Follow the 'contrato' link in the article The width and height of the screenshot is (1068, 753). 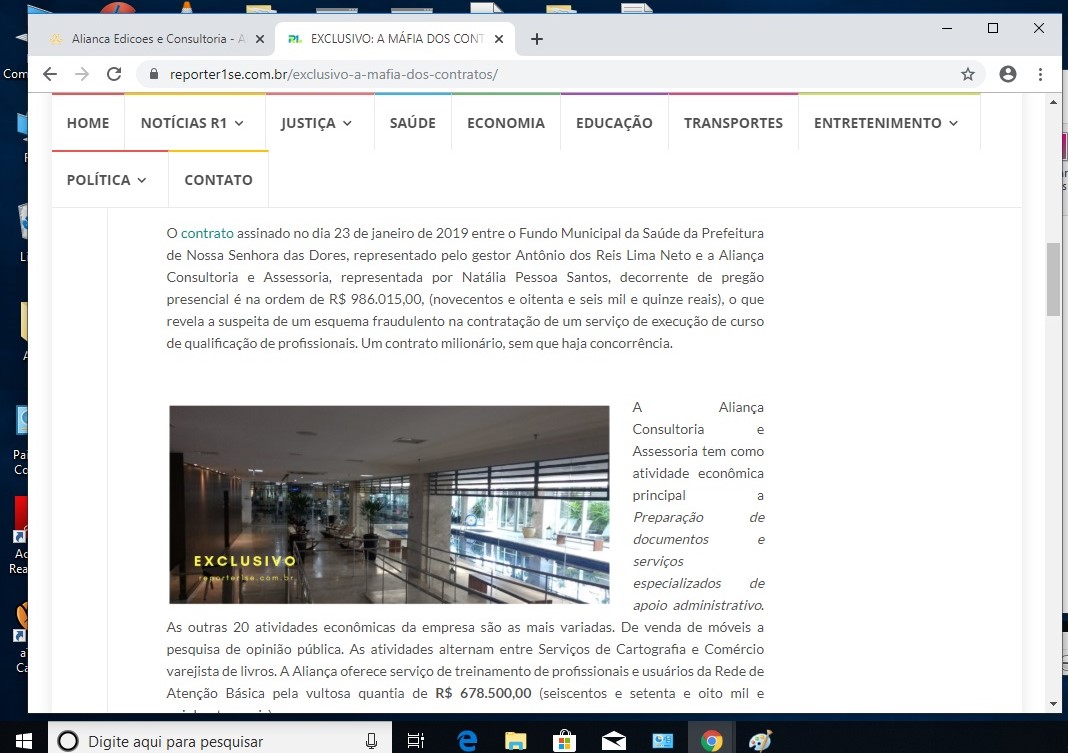207,233
